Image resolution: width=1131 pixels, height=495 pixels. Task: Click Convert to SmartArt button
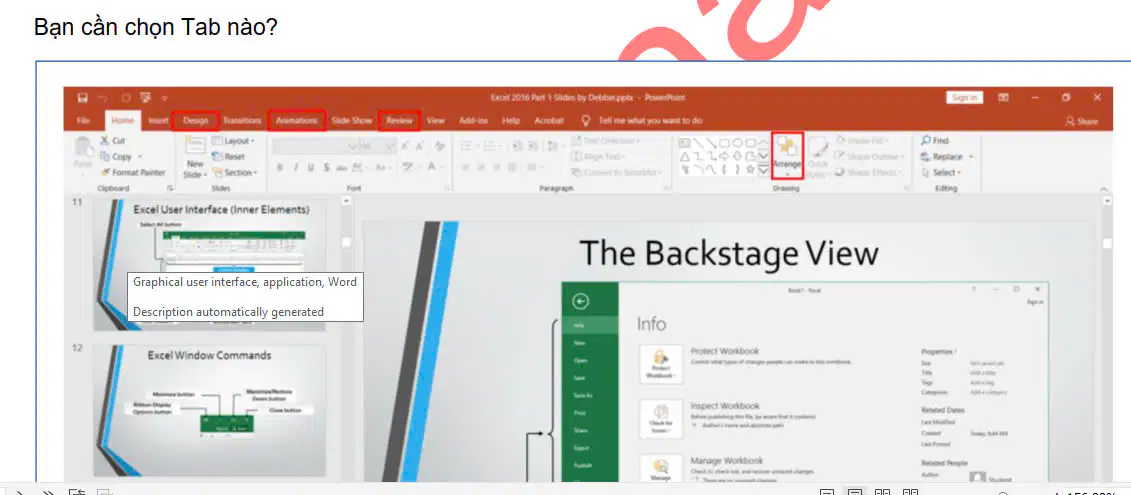pyautogui.click(x=618, y=172)
